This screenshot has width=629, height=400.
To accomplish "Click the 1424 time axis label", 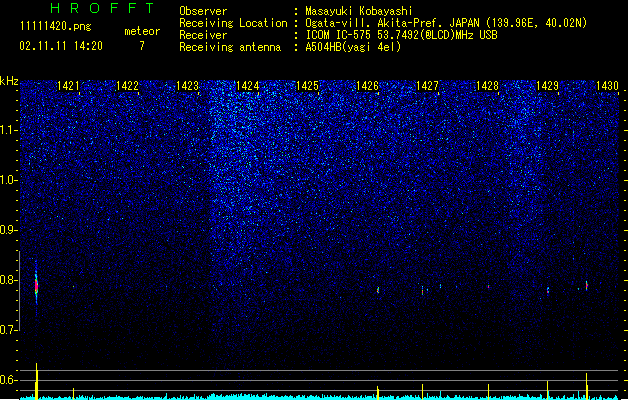I will pyautogui.click(x=248, y=86).
